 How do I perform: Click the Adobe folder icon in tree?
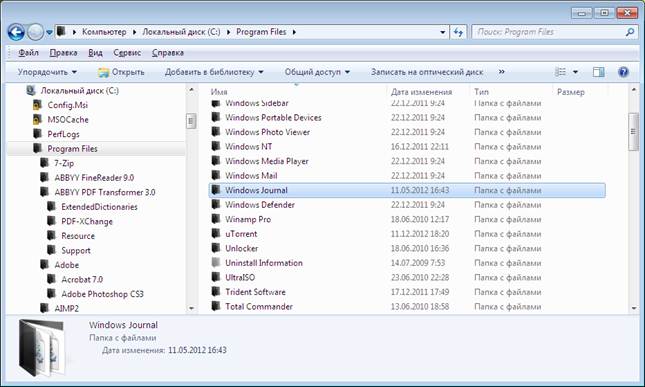click(x=44, y=265)
